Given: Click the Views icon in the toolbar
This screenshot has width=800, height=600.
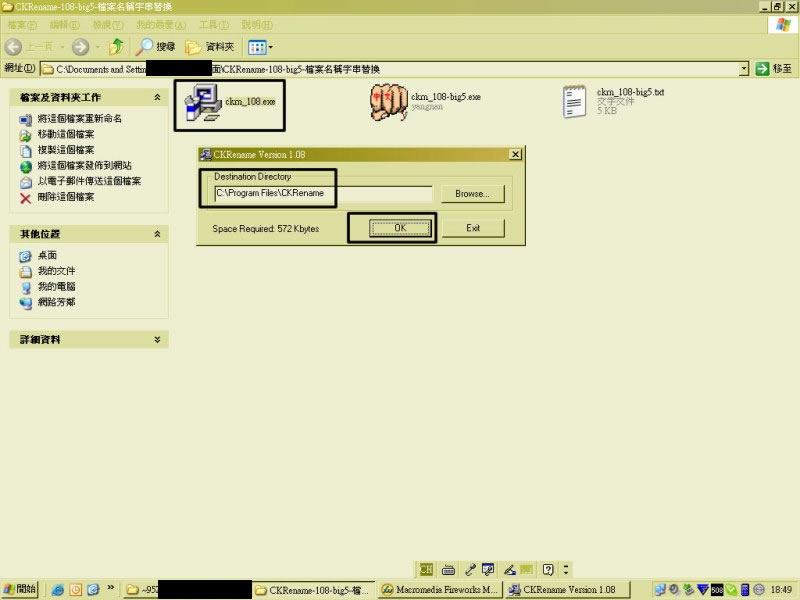Looking at the screenshot, I should tap(257, 47).
